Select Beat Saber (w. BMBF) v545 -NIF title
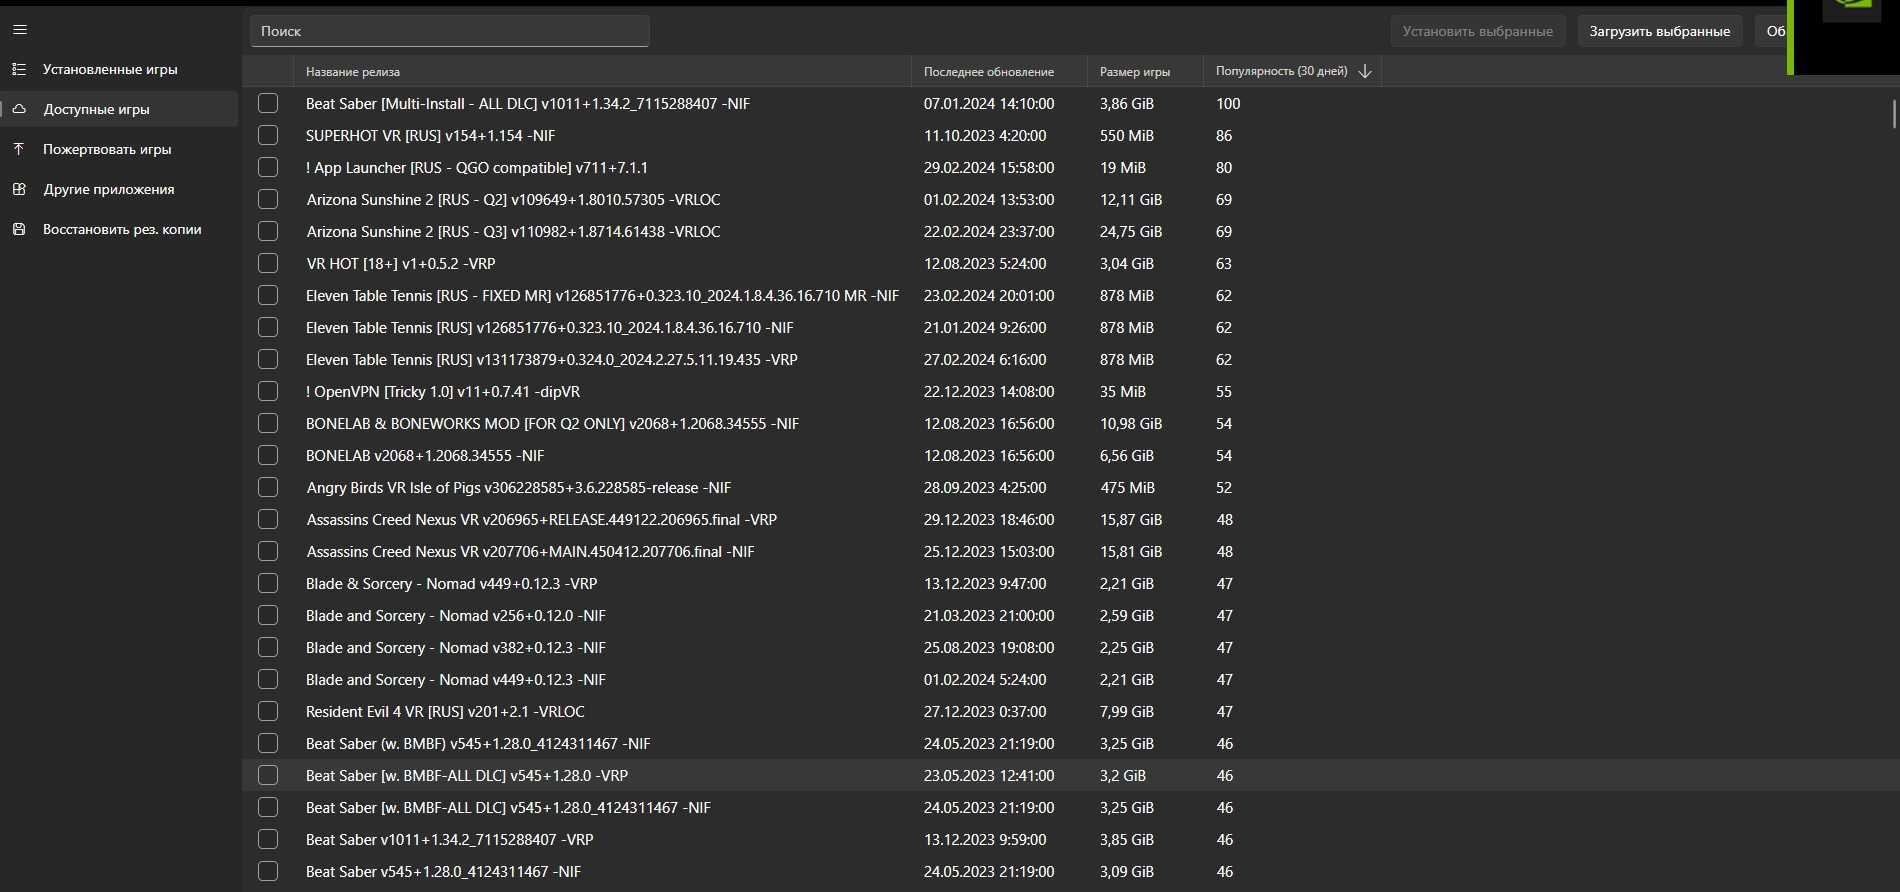 (x=478, y=743)
